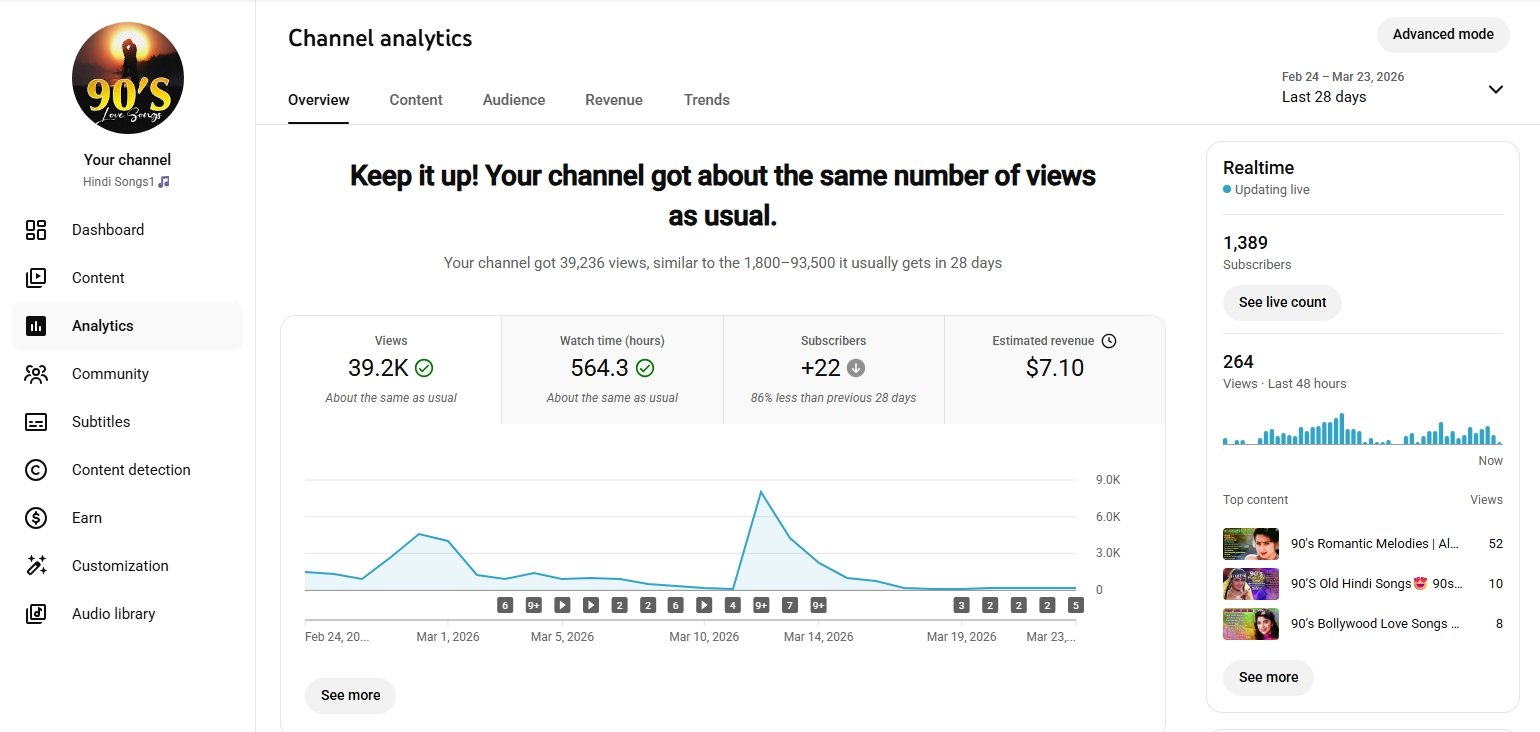Open Audio library sidebar icon
The height and width of the screenshot is (732, 1540).
pos(36,614)
